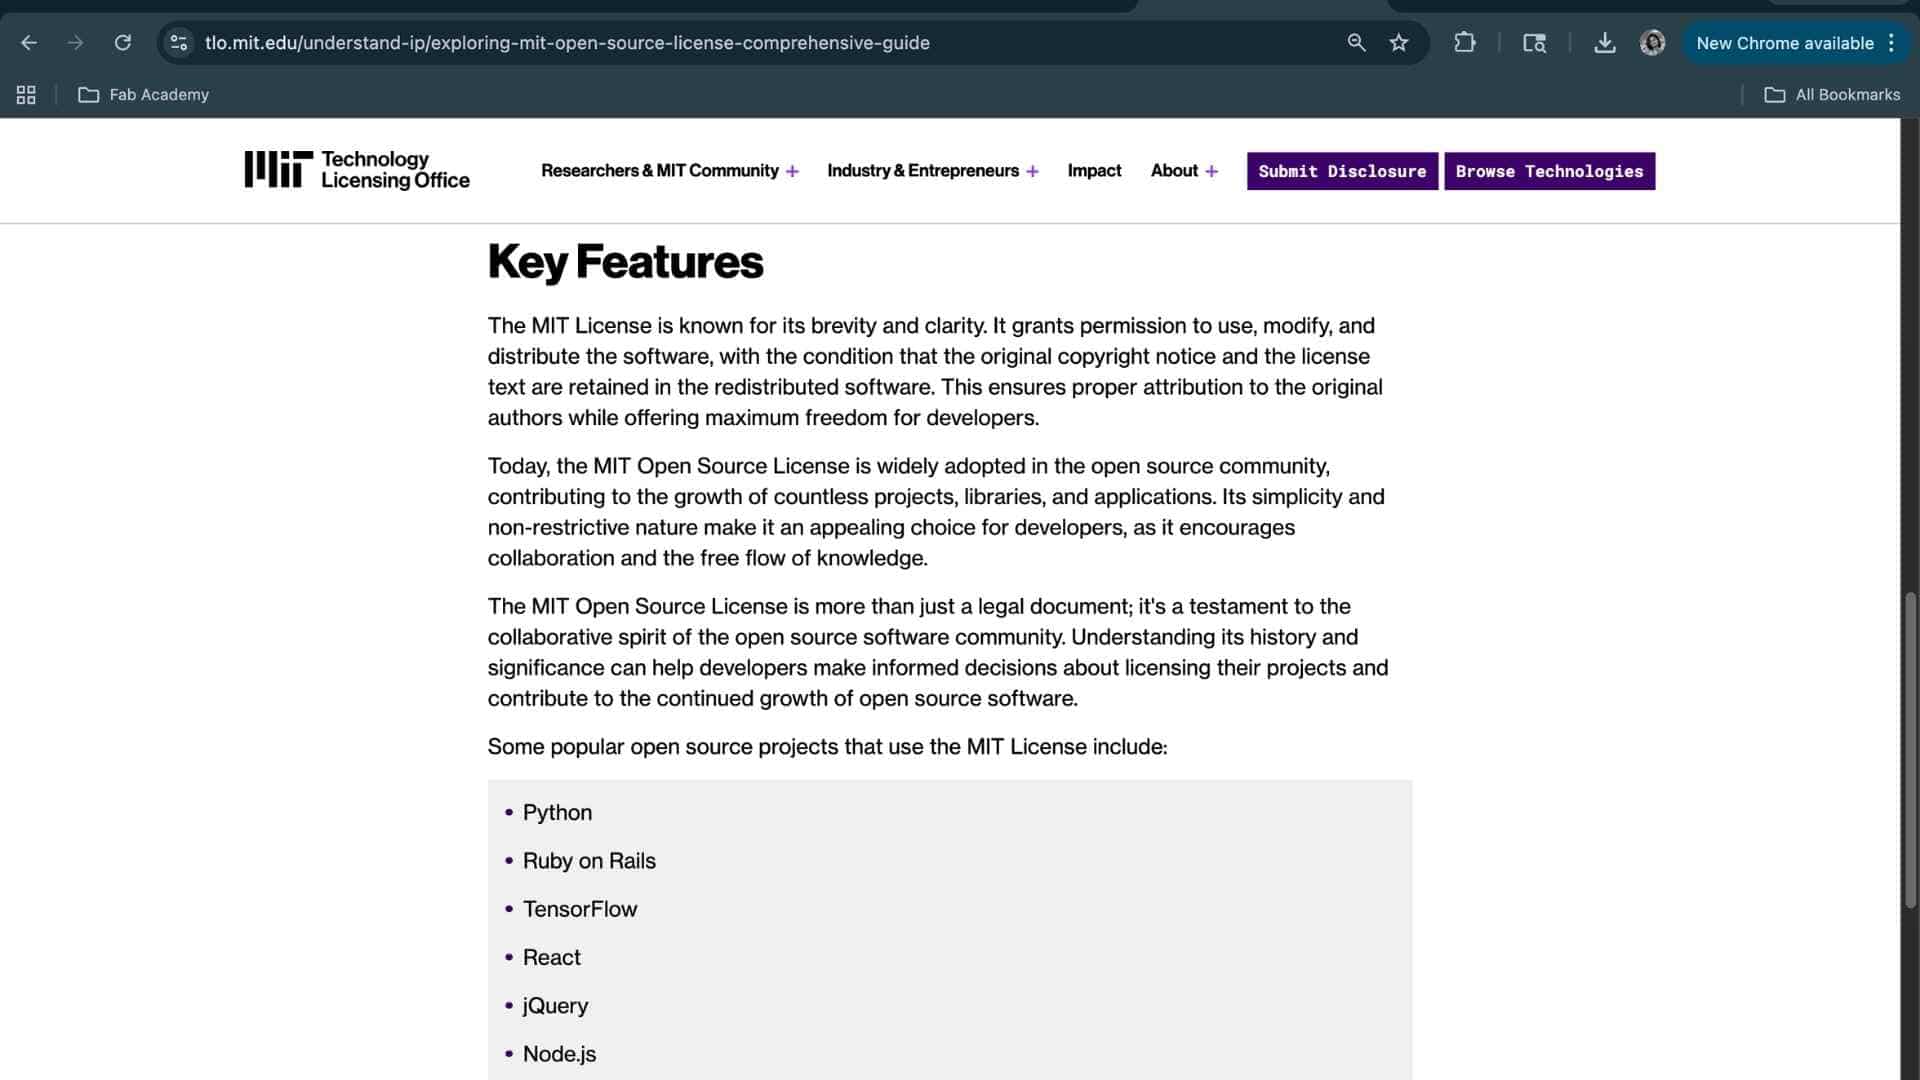Expand Industry & Entrepreneurs menu
The height and width of the screenshot is (1080, 1920).
pos(933,171)
